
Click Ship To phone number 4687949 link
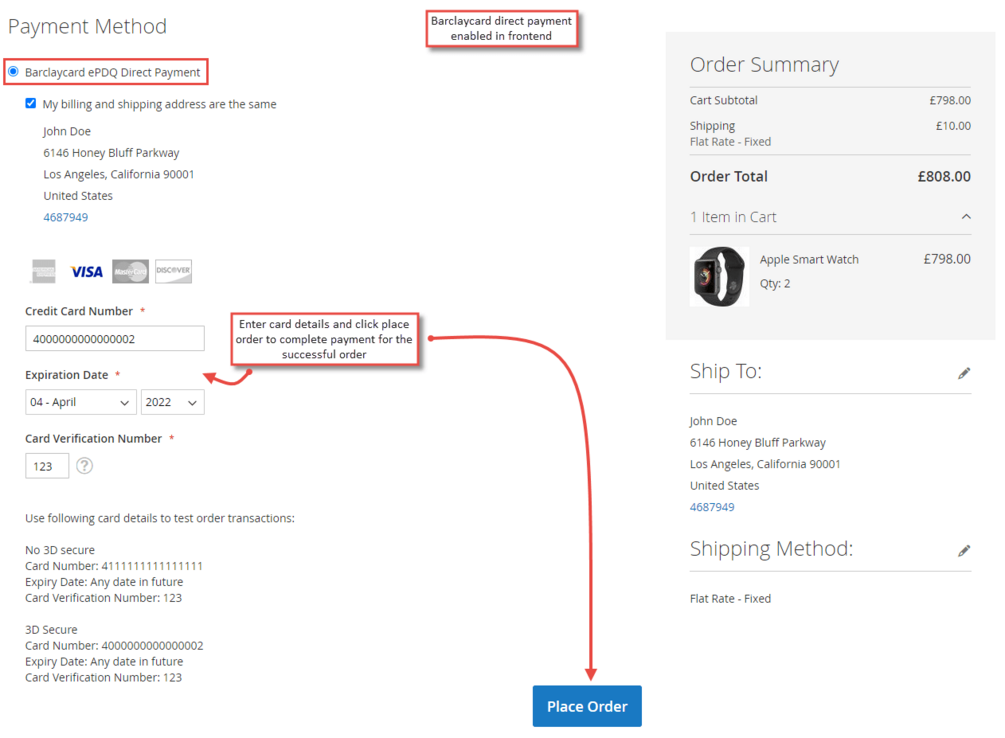pos(712,507)
